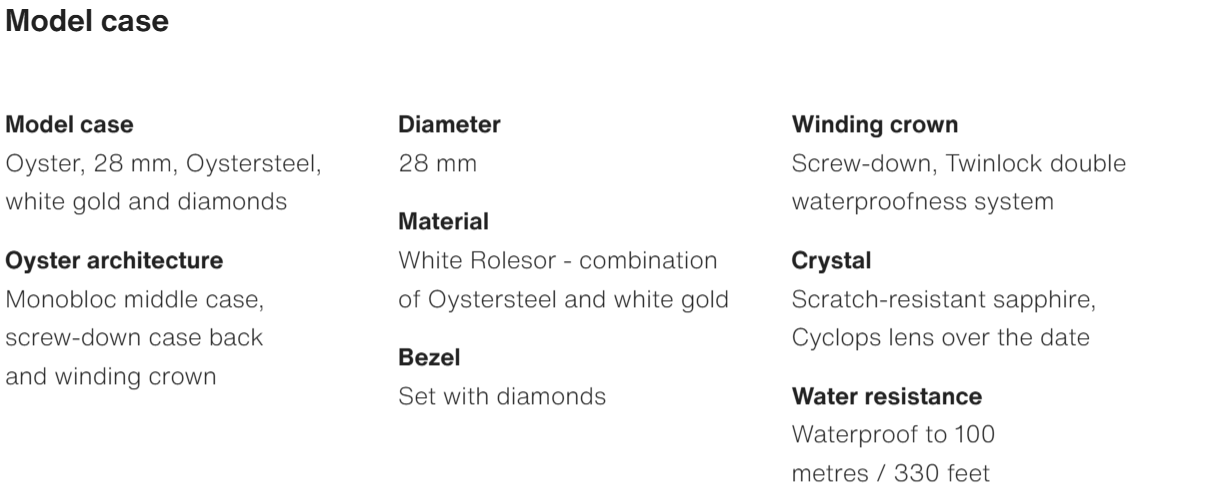Click the Diameter label

449,125
